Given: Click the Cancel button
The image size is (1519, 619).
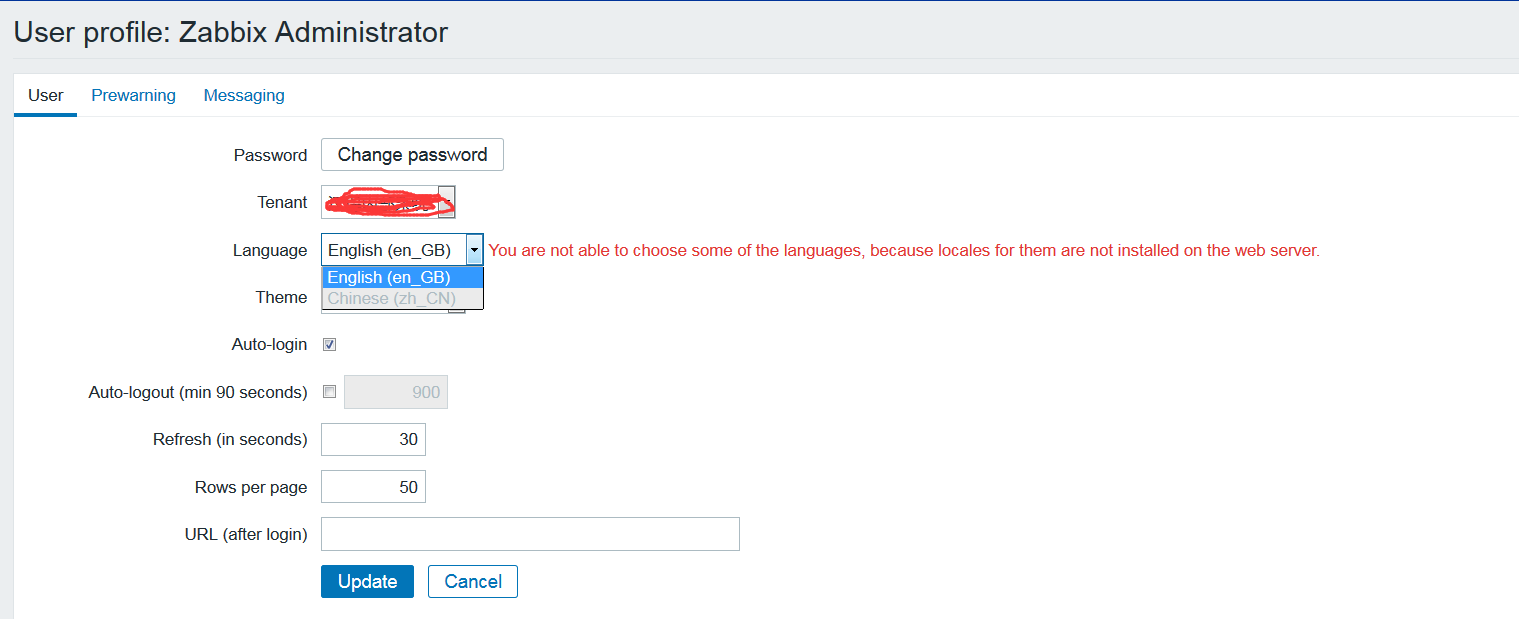Looking at the screenshot, I should pos(473,581).
